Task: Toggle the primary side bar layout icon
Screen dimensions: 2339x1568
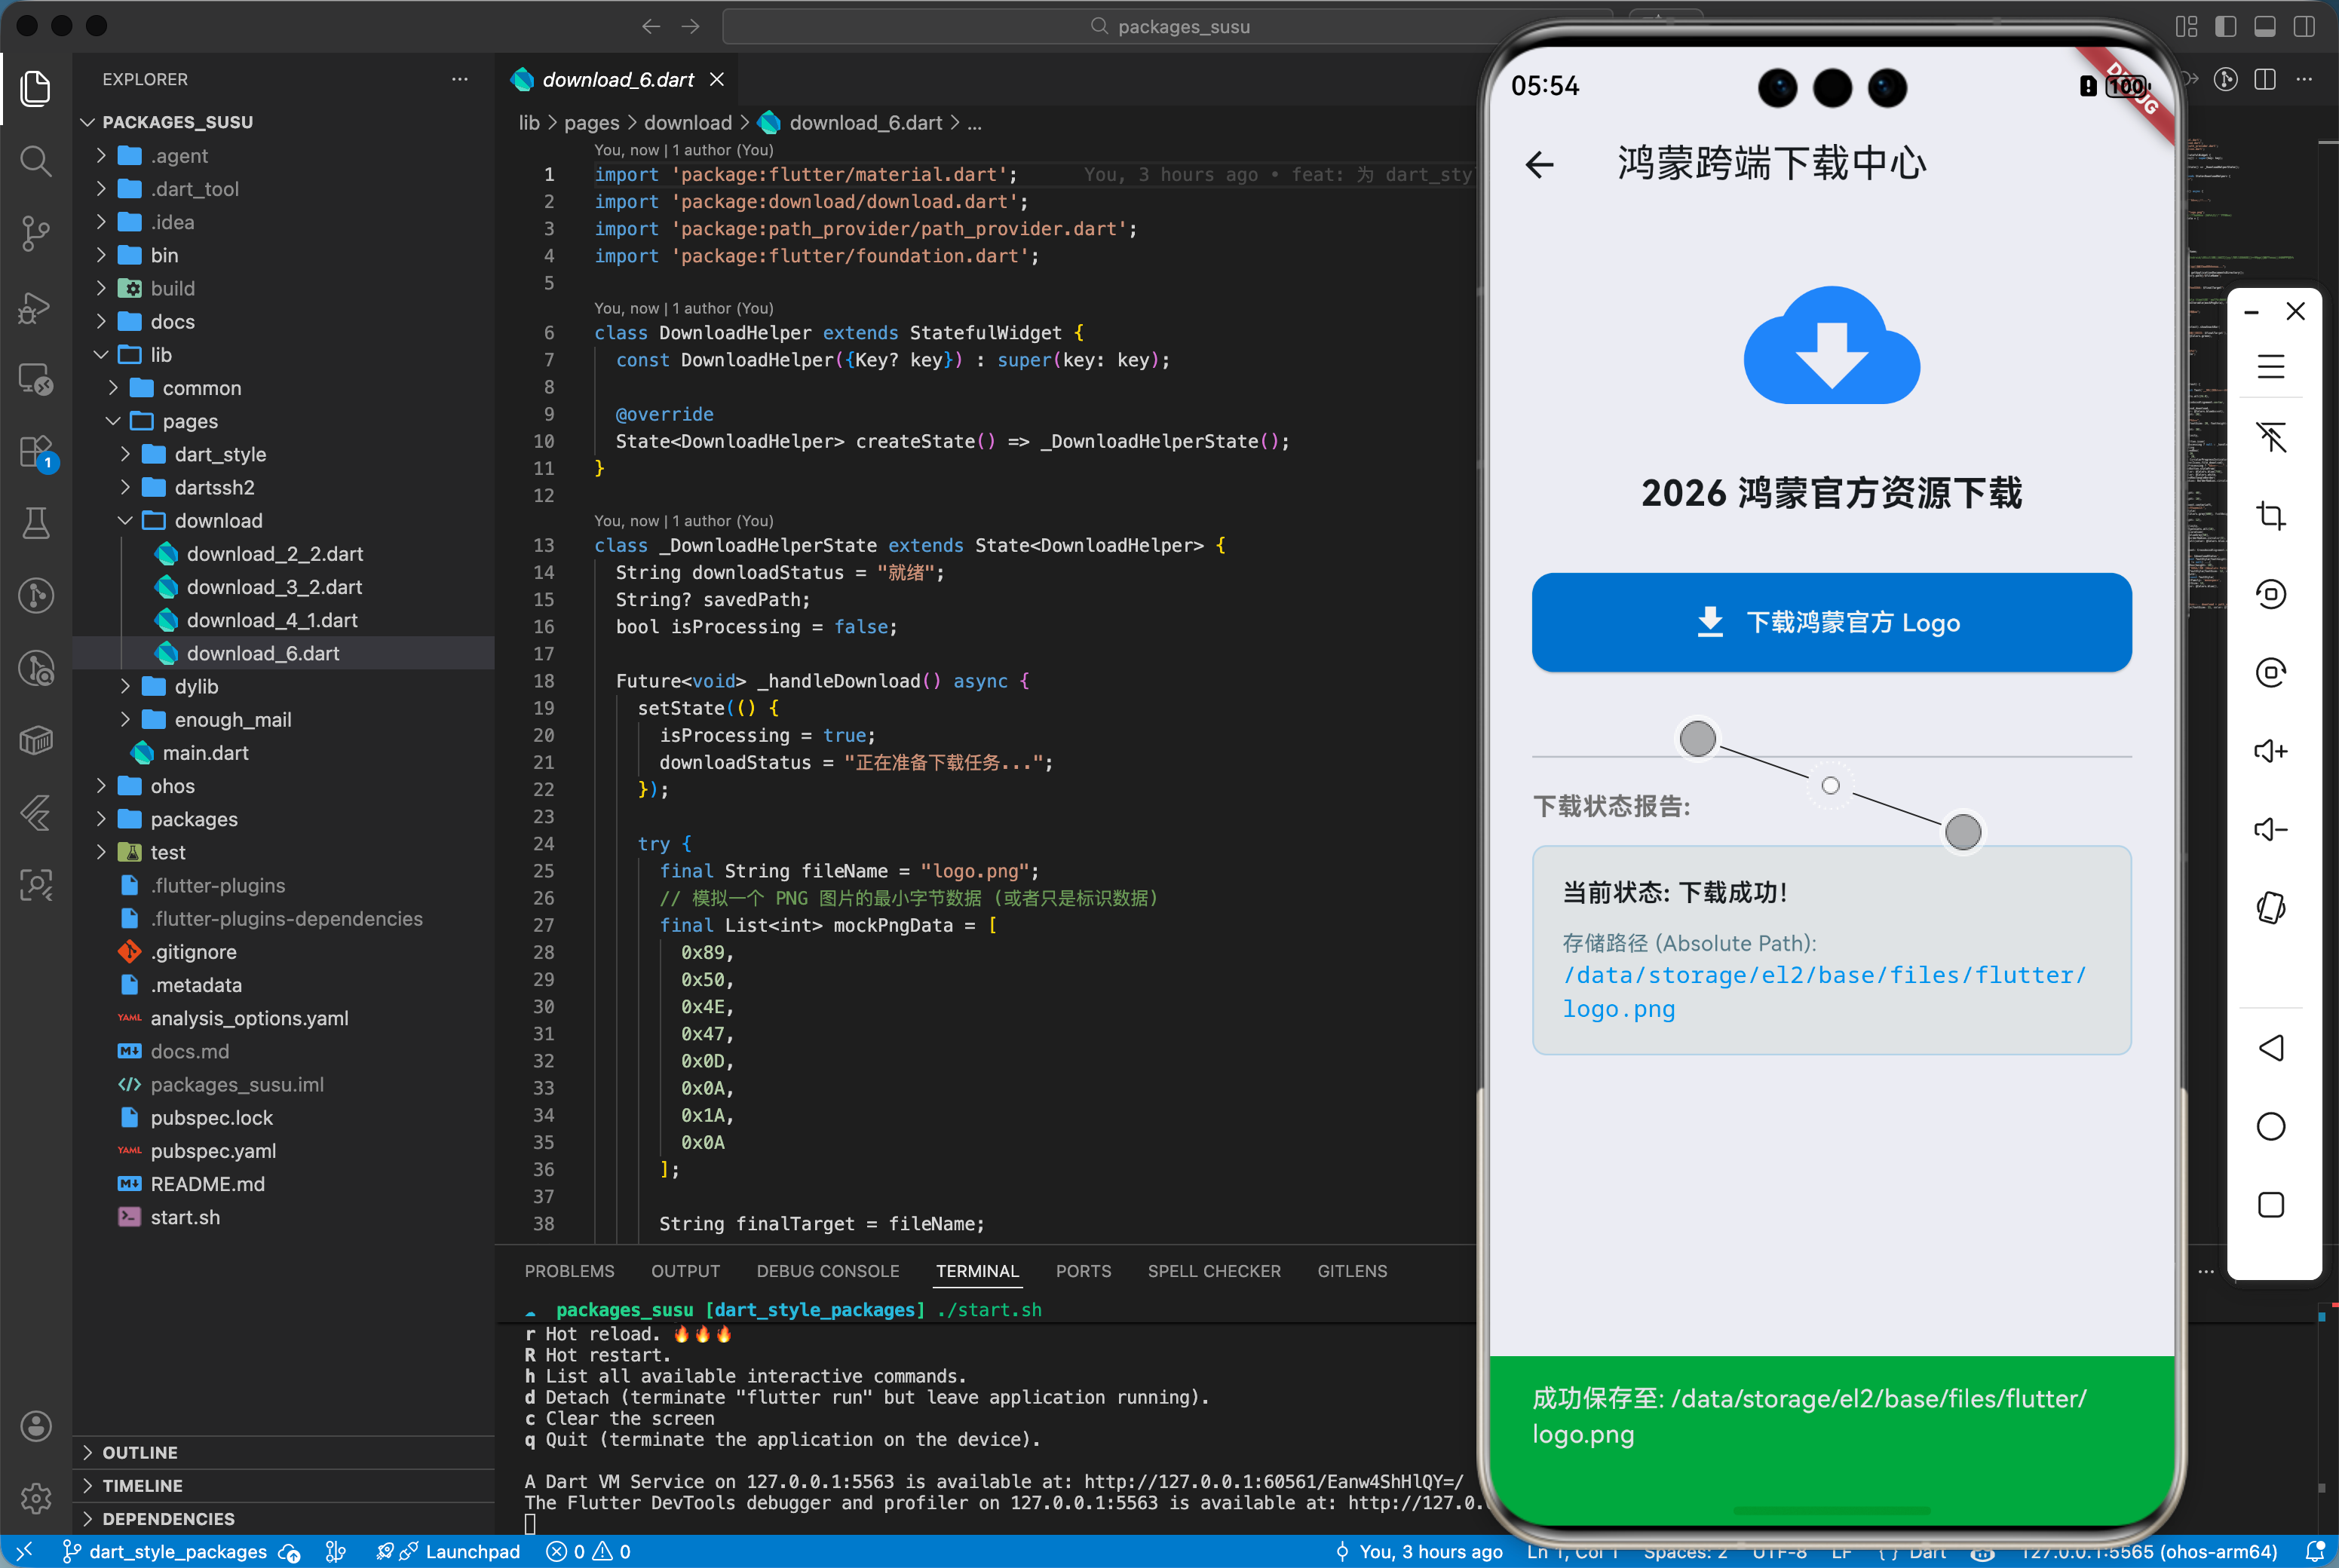Action: (2225, 27)
